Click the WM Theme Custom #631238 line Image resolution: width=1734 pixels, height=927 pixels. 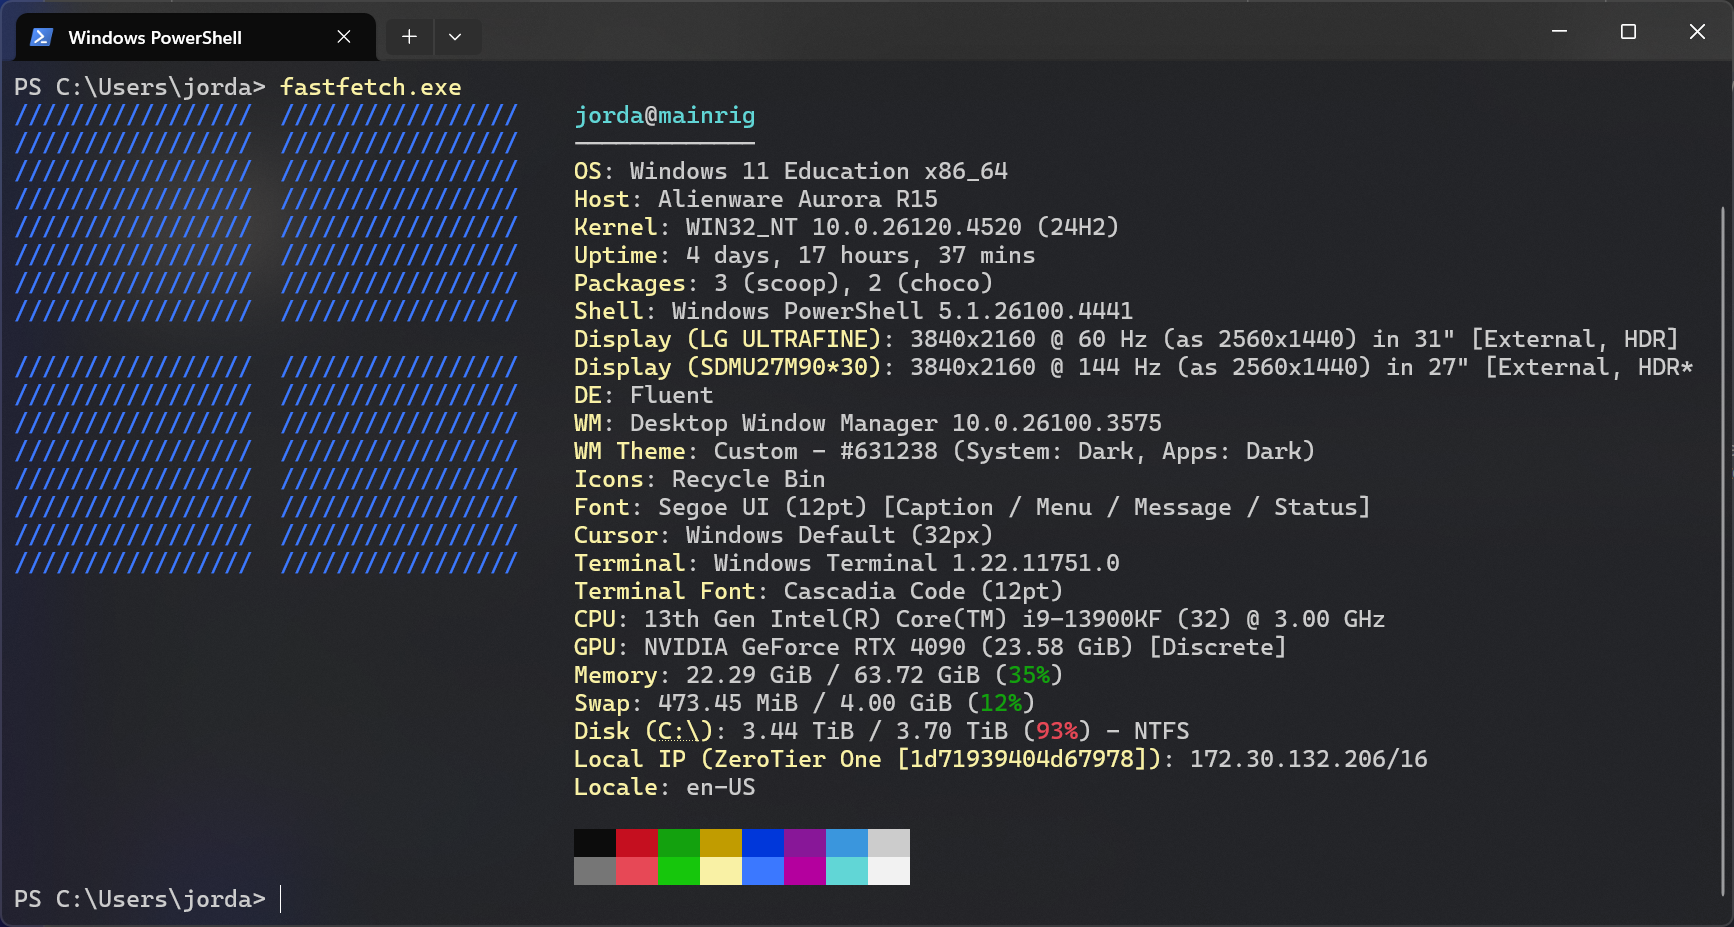pyautogui.click(x=945, y=451)
